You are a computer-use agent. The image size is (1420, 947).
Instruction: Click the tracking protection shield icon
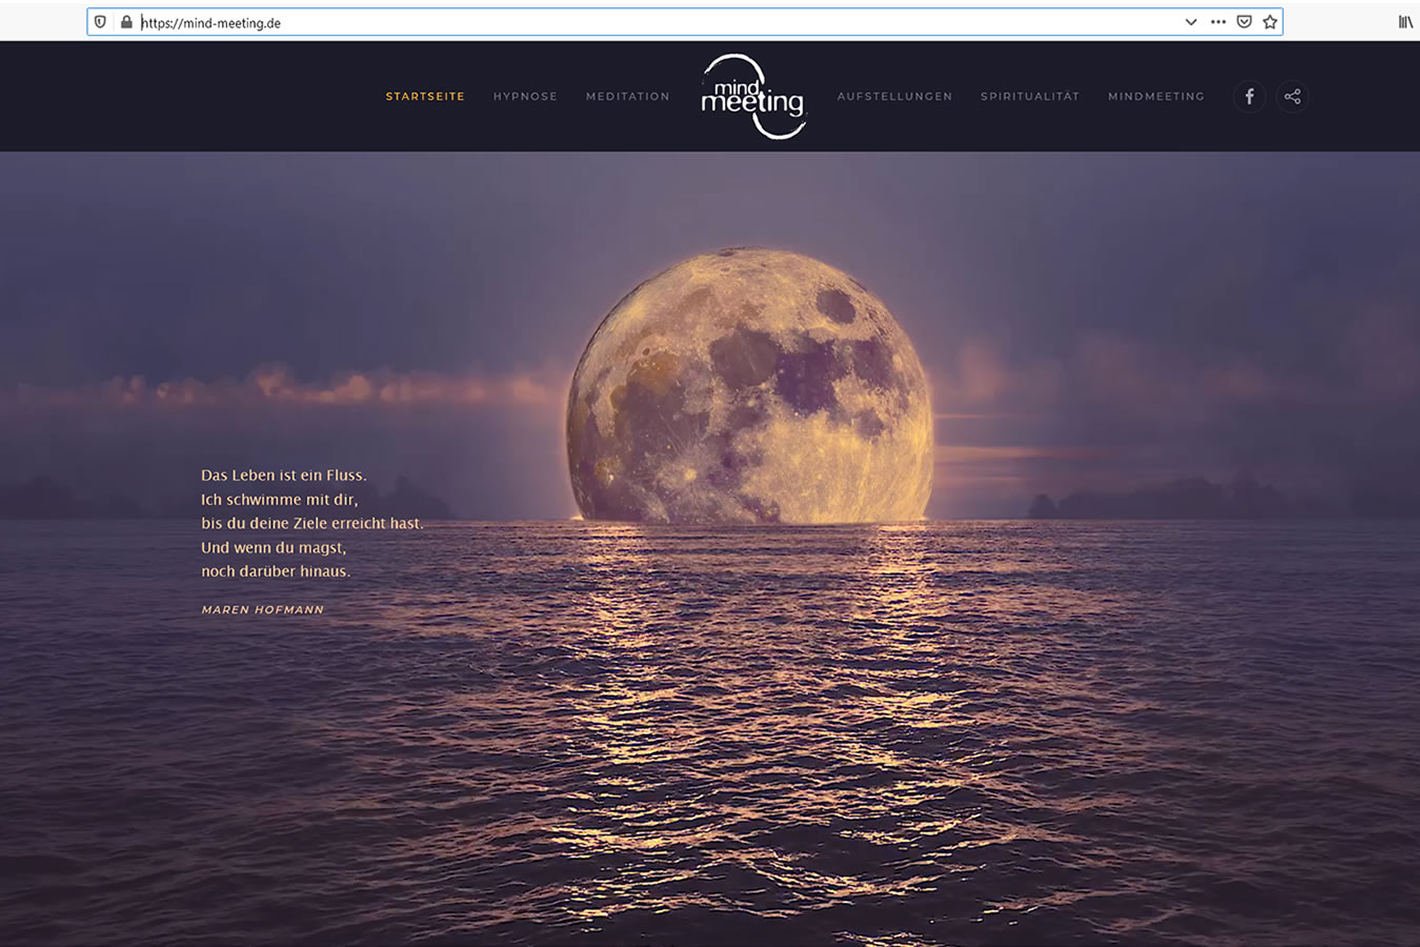[x=100, y=22]
